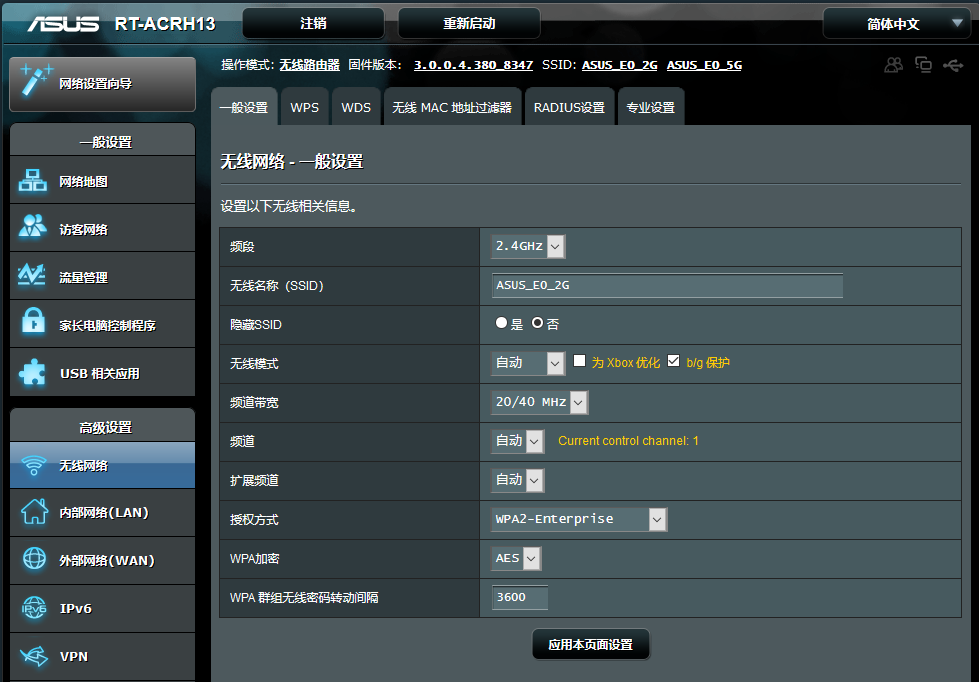This screenshot has width=979, height=682.
Task: Select 否 for hidden SSID
Action: (x=538, y=323)
